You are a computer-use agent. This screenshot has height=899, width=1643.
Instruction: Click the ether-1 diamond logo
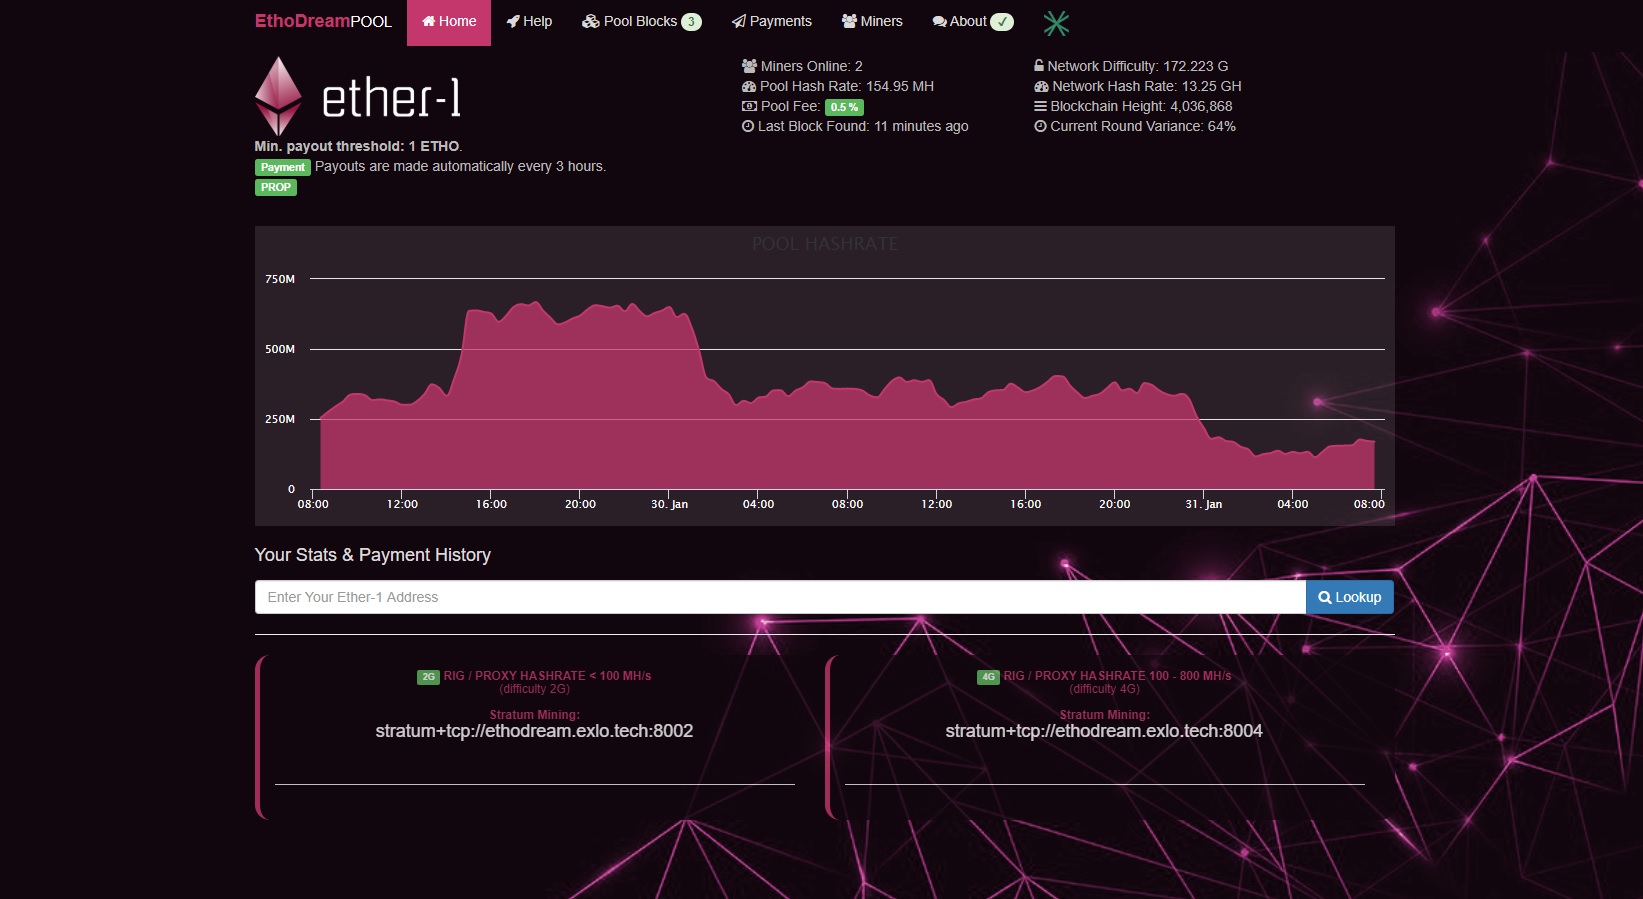(278, 96)
